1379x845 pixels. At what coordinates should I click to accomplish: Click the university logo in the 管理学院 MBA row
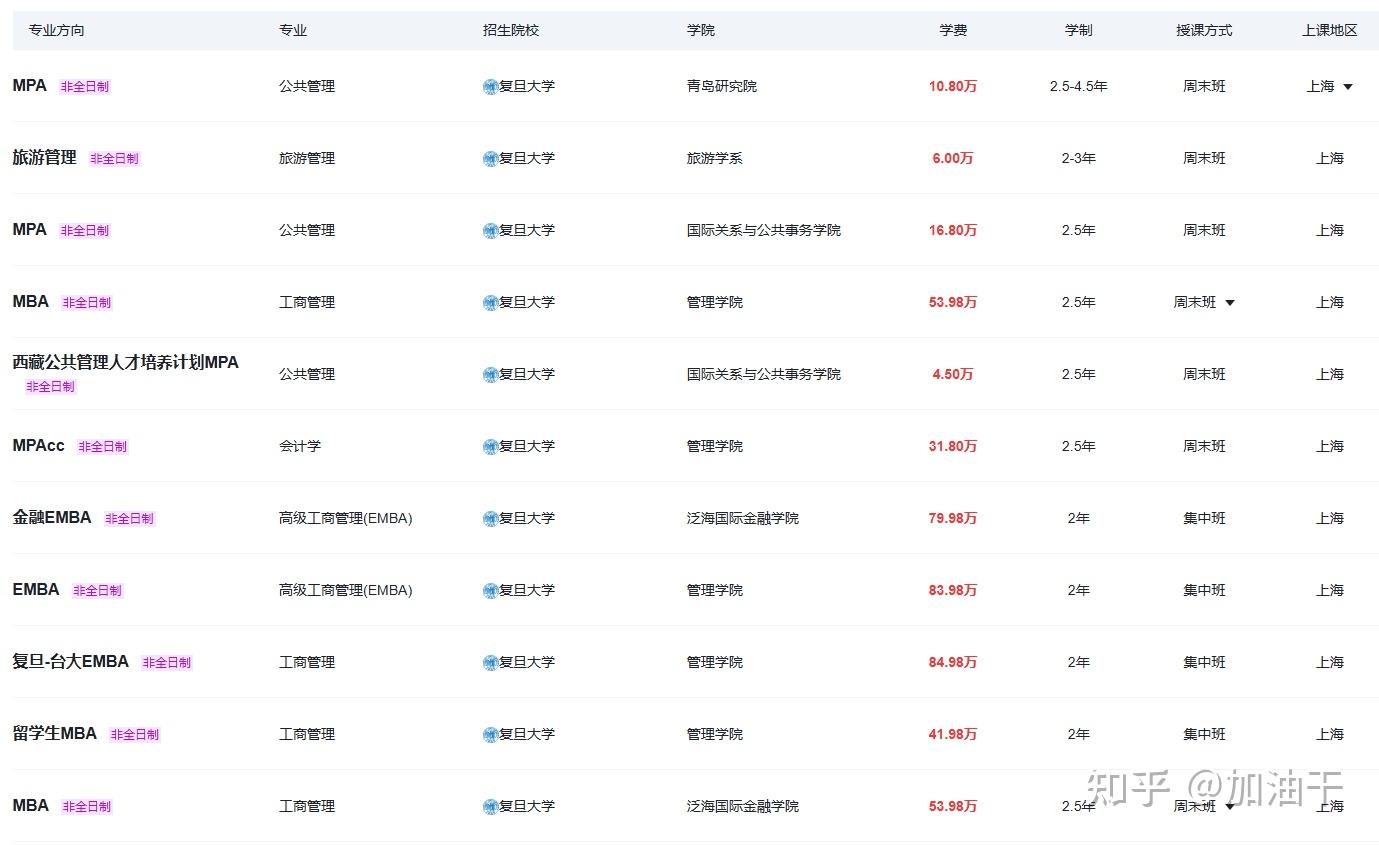click(490, 303)
